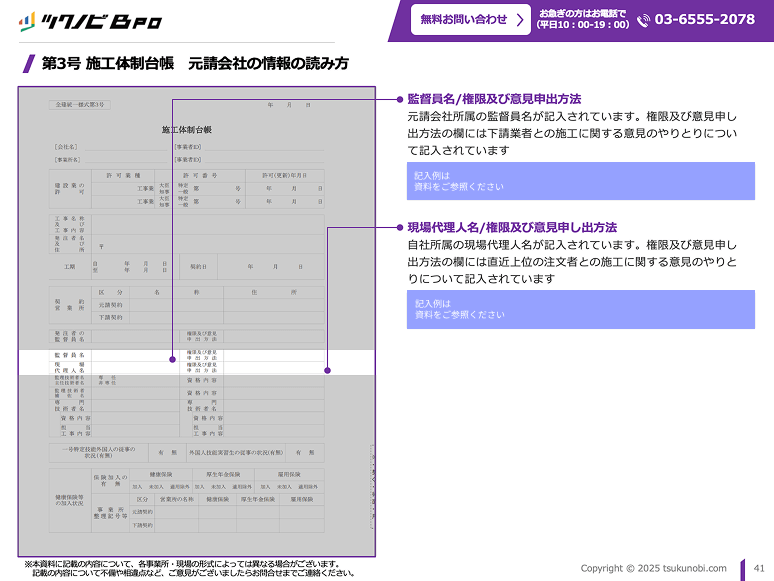Click the blue 記入例は box under 現場代理人名
Viewport: 774px width, 581px height.
[x=580, y=310]
